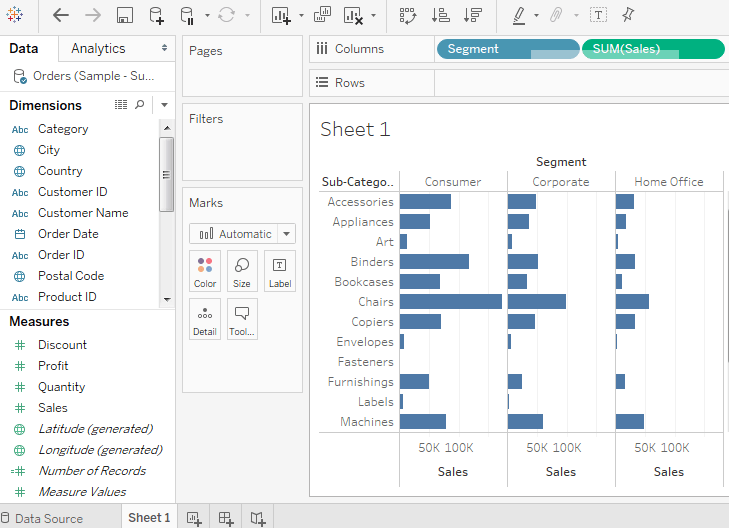Click the New Worksheet tab icon at bottom
This screenshot has width=729, height=528.
tap(194, 518)
